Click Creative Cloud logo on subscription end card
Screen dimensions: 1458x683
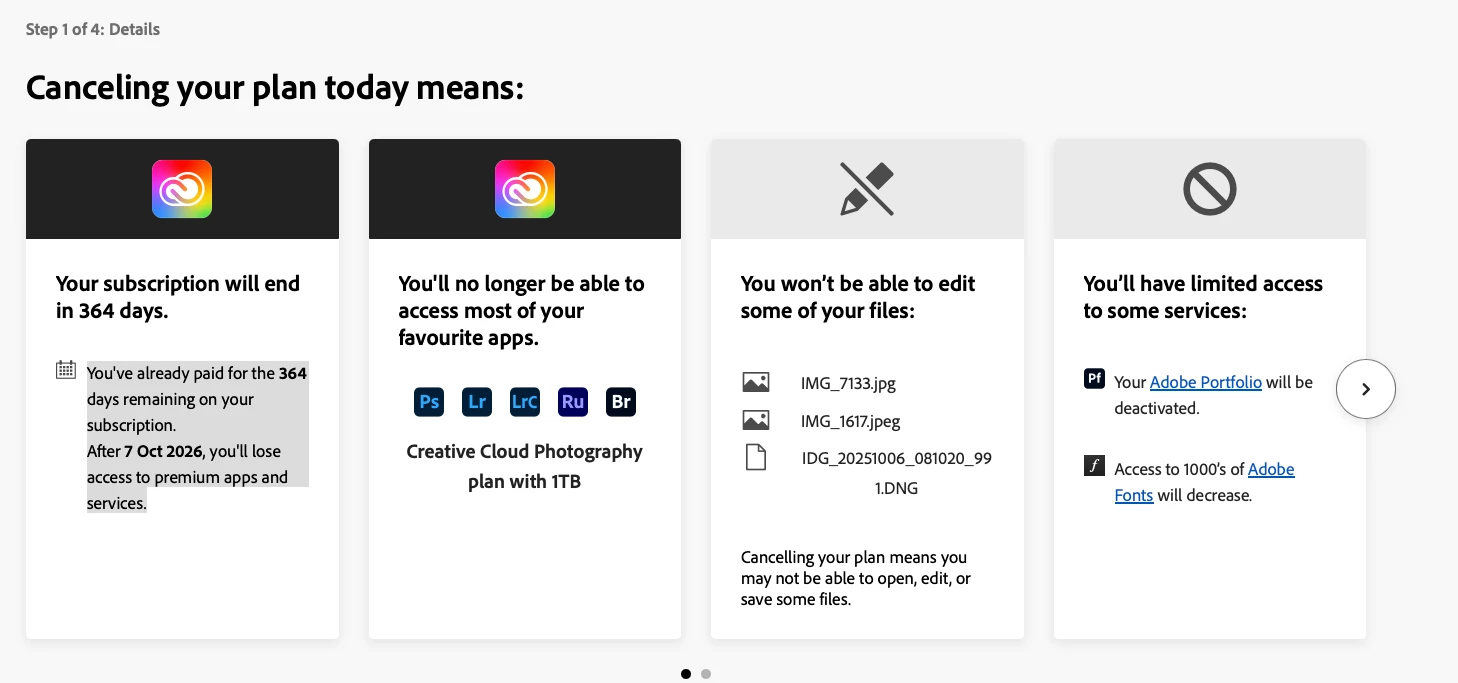coord(182,189)
